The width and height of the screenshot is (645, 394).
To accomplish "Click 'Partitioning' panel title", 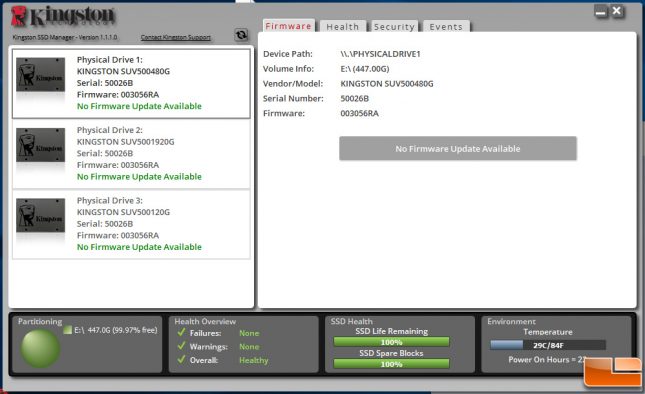I will [x=40, y=322].
